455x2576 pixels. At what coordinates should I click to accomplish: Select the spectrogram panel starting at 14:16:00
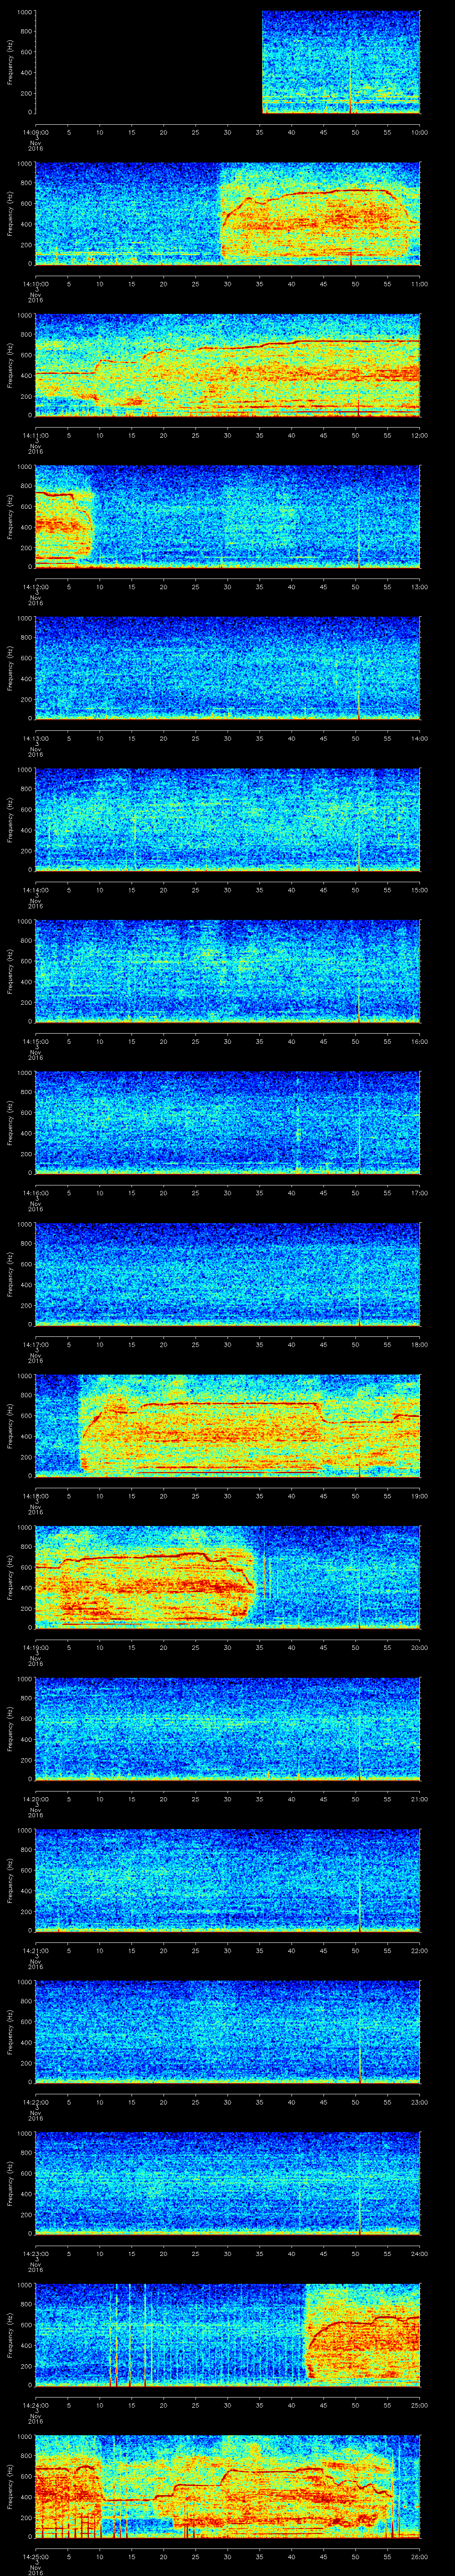click(228, 1122)
